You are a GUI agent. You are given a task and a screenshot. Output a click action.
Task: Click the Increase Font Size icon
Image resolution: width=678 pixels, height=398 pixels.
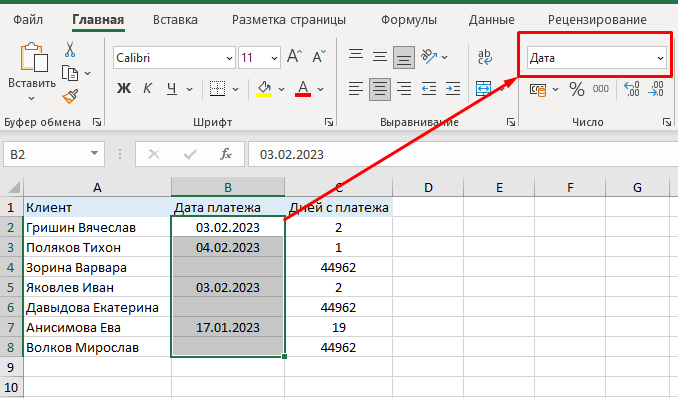pyautogui.click(x=294, y=57)
